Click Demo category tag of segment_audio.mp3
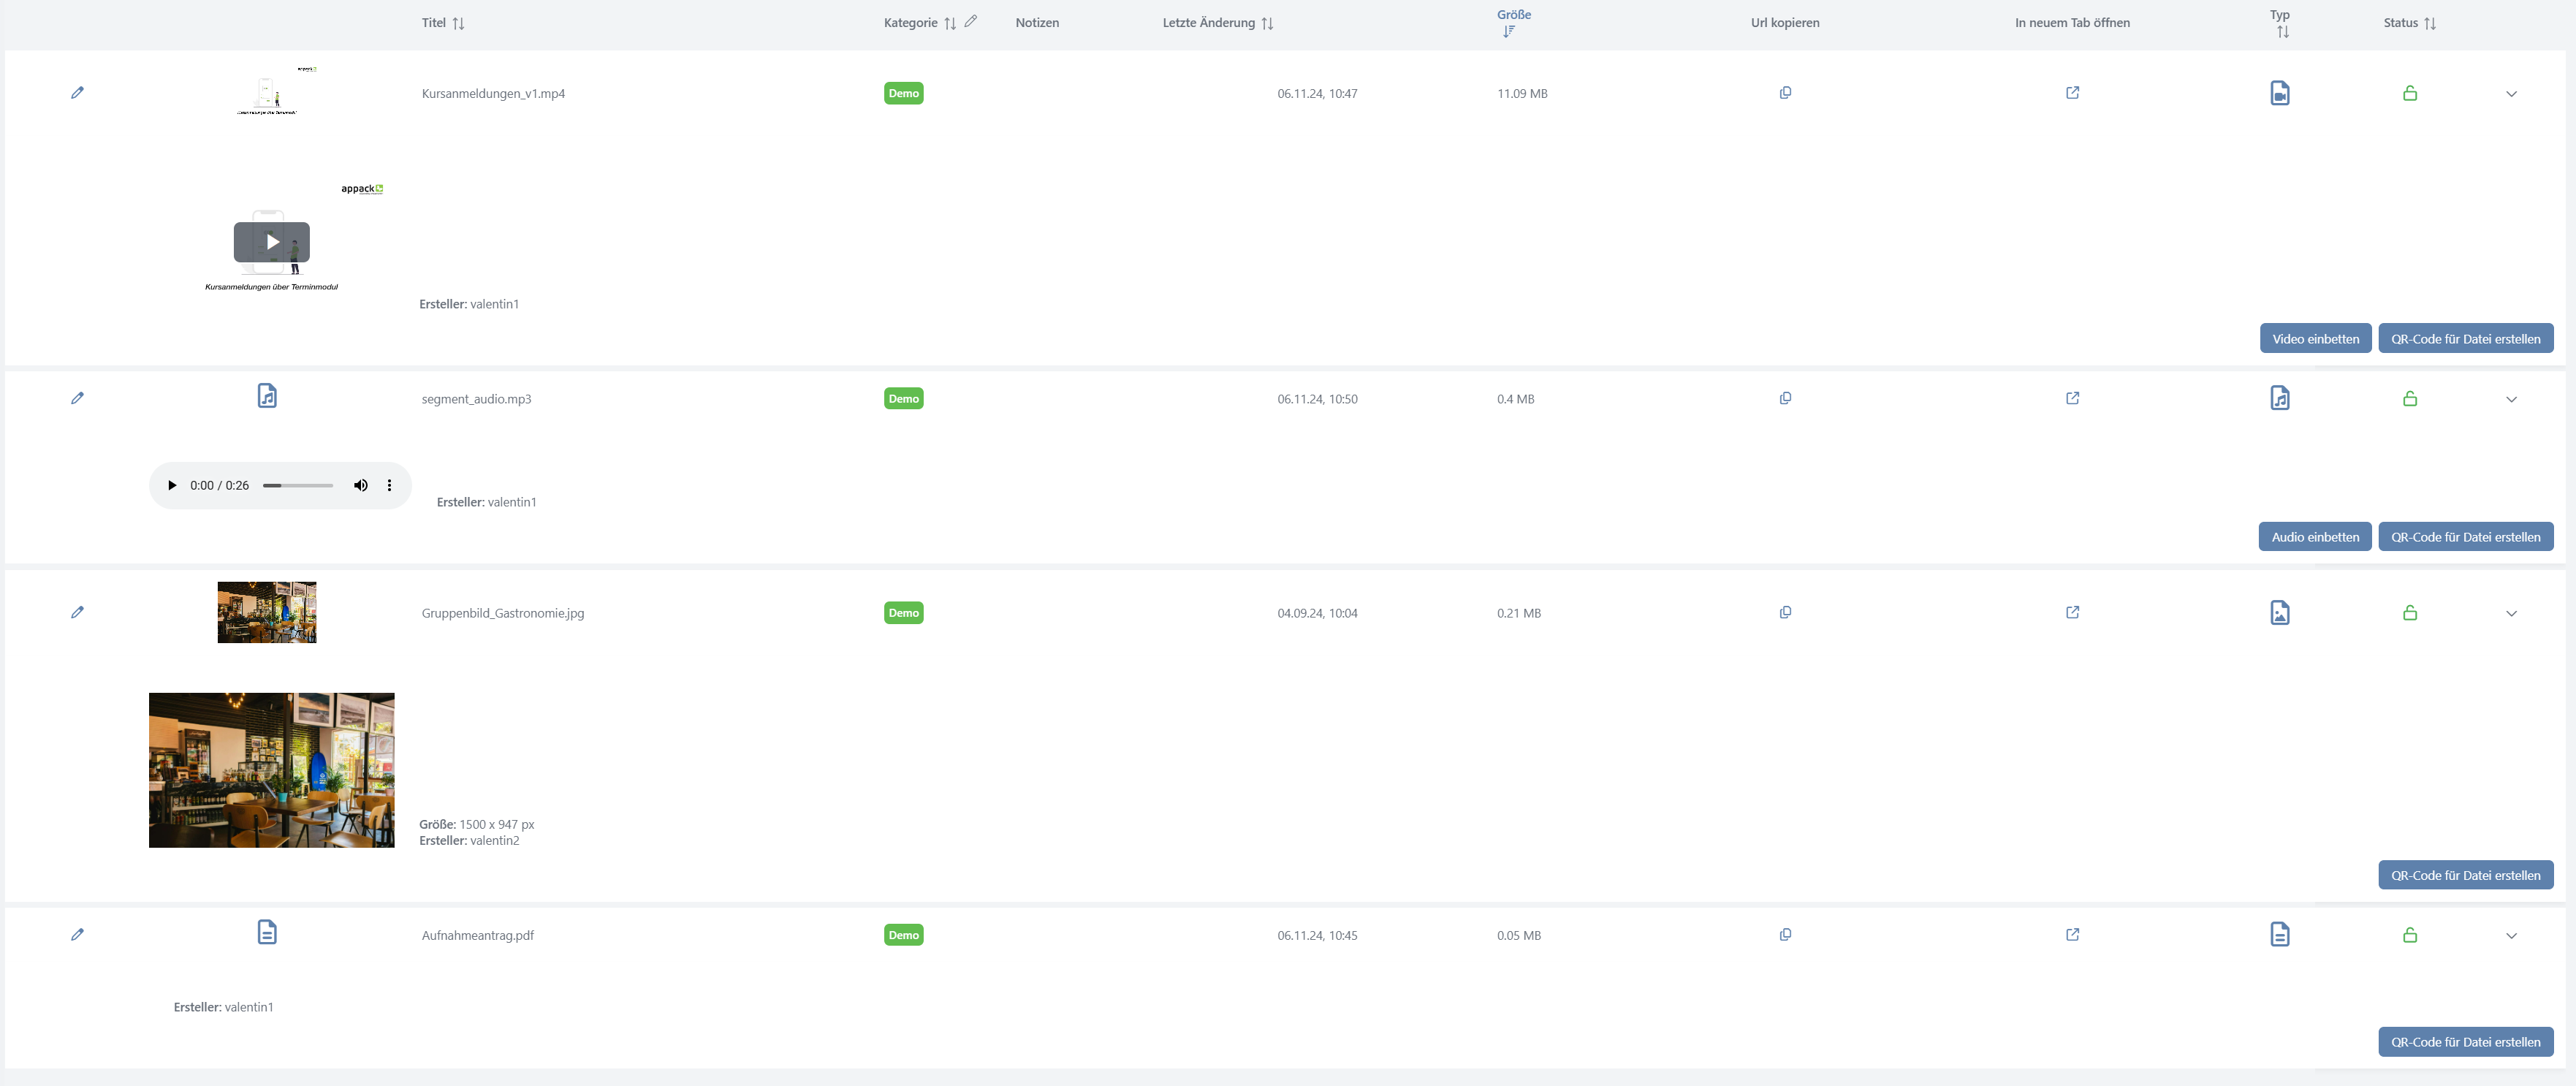 (x=903, y=398)
